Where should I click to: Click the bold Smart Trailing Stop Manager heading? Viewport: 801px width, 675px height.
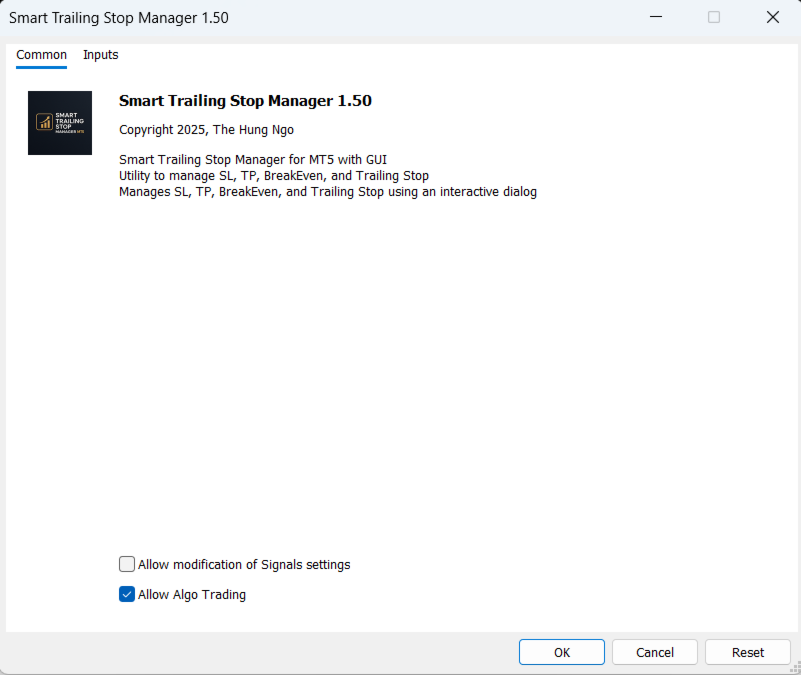(245, 101)
